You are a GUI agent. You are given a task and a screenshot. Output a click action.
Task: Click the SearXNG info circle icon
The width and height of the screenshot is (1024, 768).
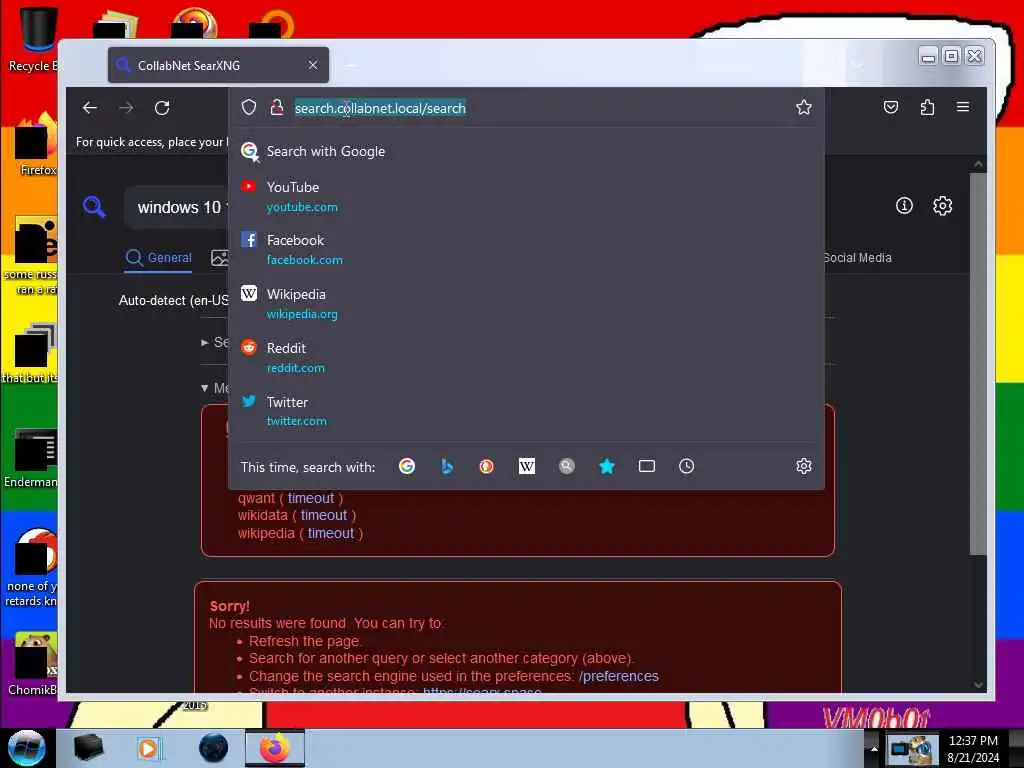(904, 206)
